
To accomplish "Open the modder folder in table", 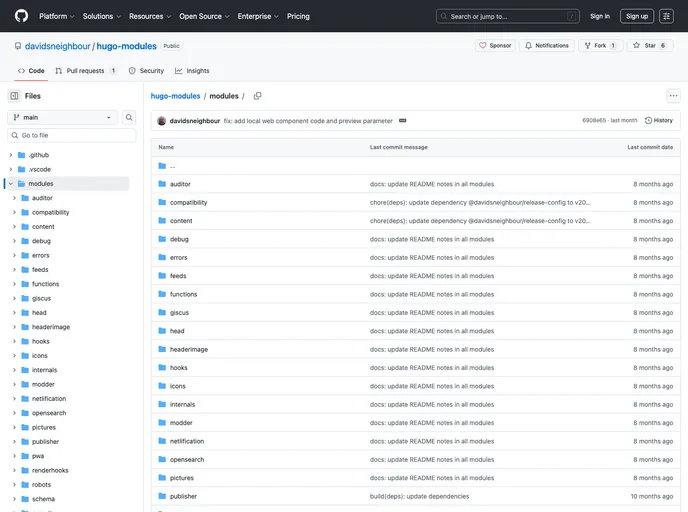I will point(181,422).
